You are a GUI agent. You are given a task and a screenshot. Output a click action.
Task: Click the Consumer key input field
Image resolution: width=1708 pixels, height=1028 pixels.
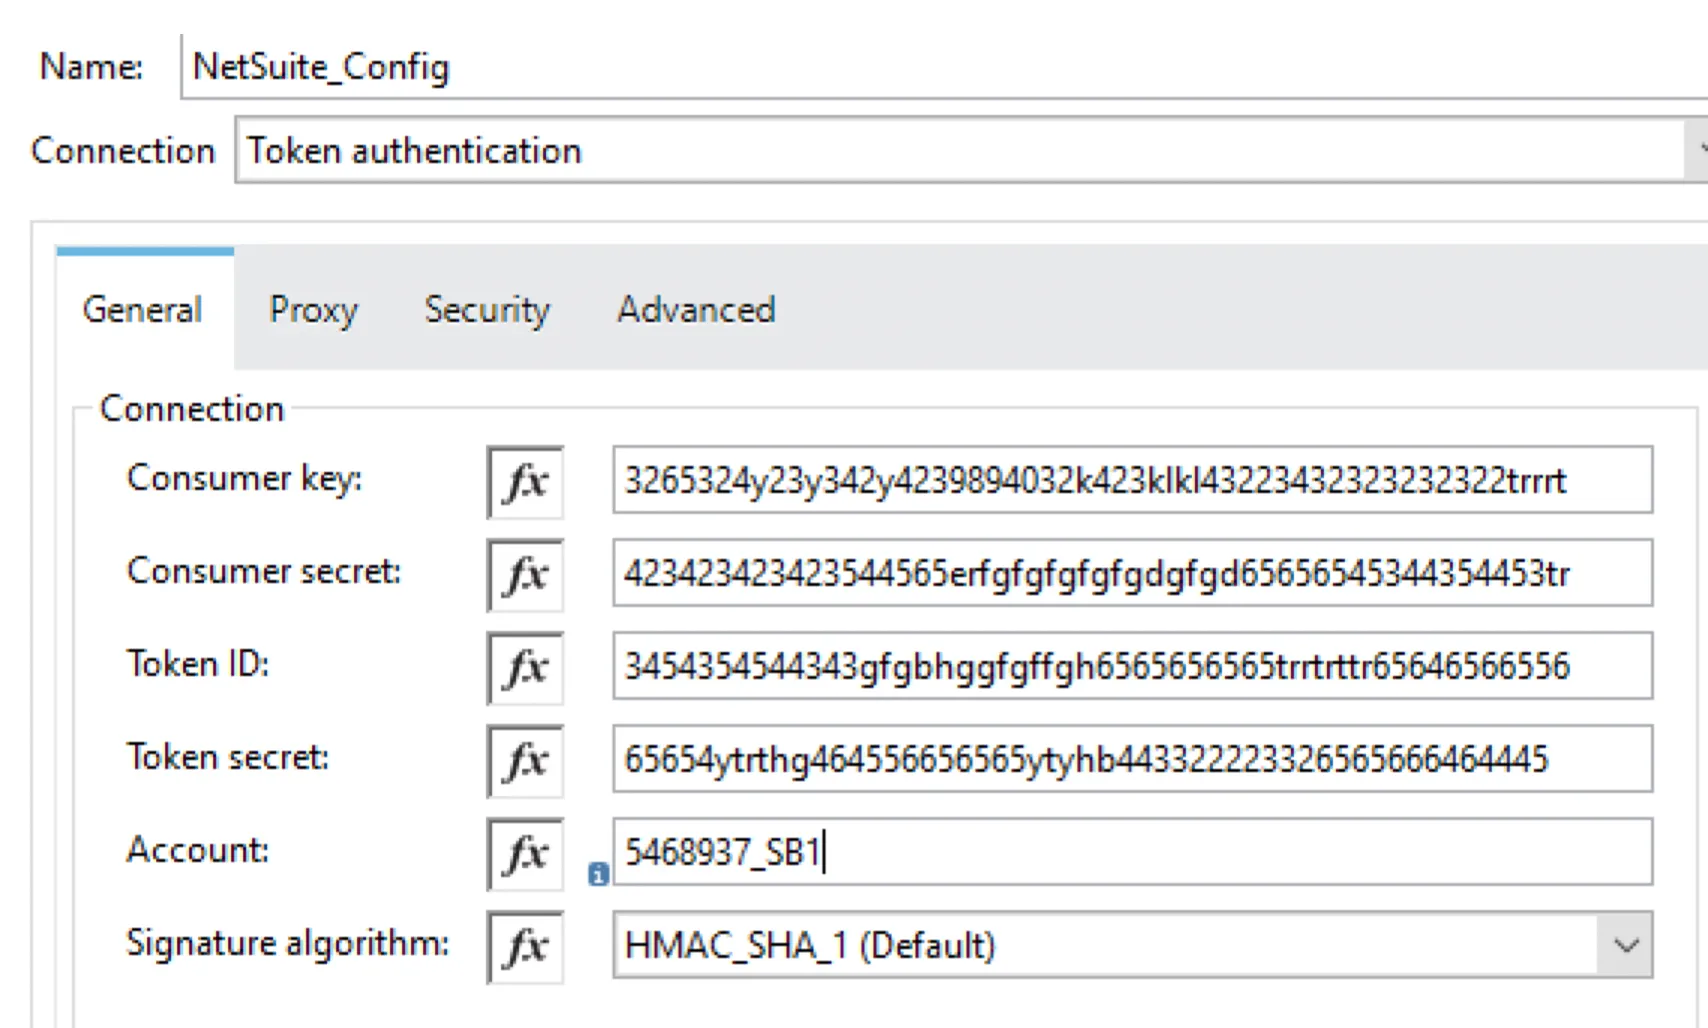tap(1132, 480)
